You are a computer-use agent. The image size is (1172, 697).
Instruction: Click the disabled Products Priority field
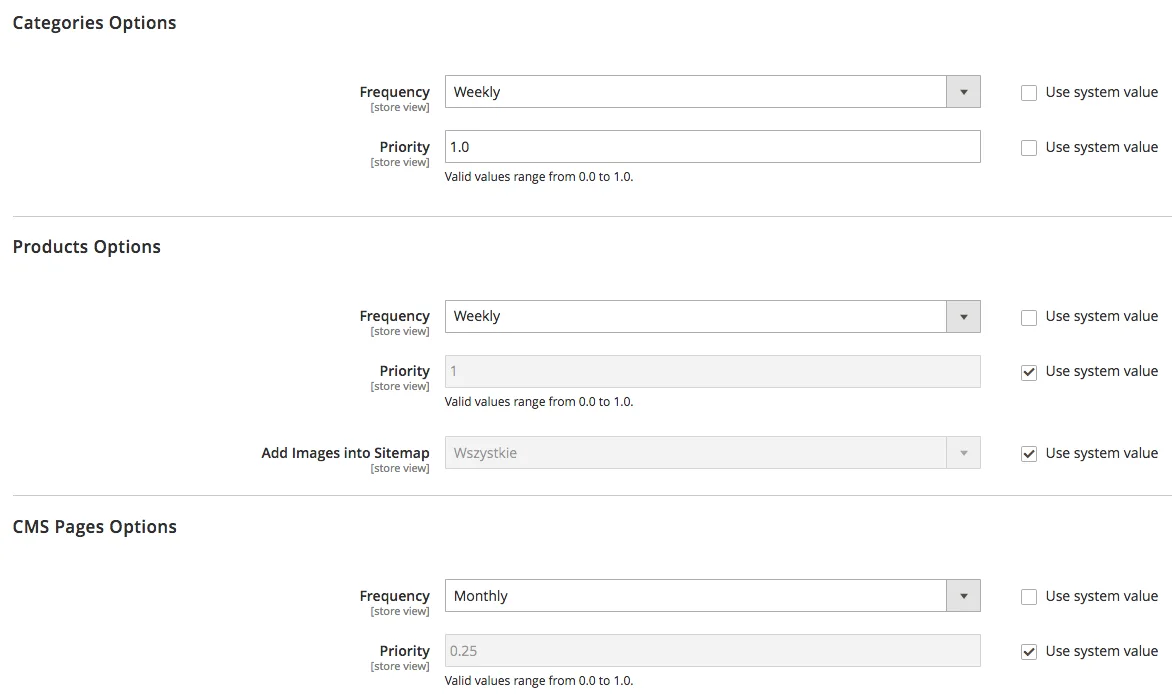(x=712, y=371)
